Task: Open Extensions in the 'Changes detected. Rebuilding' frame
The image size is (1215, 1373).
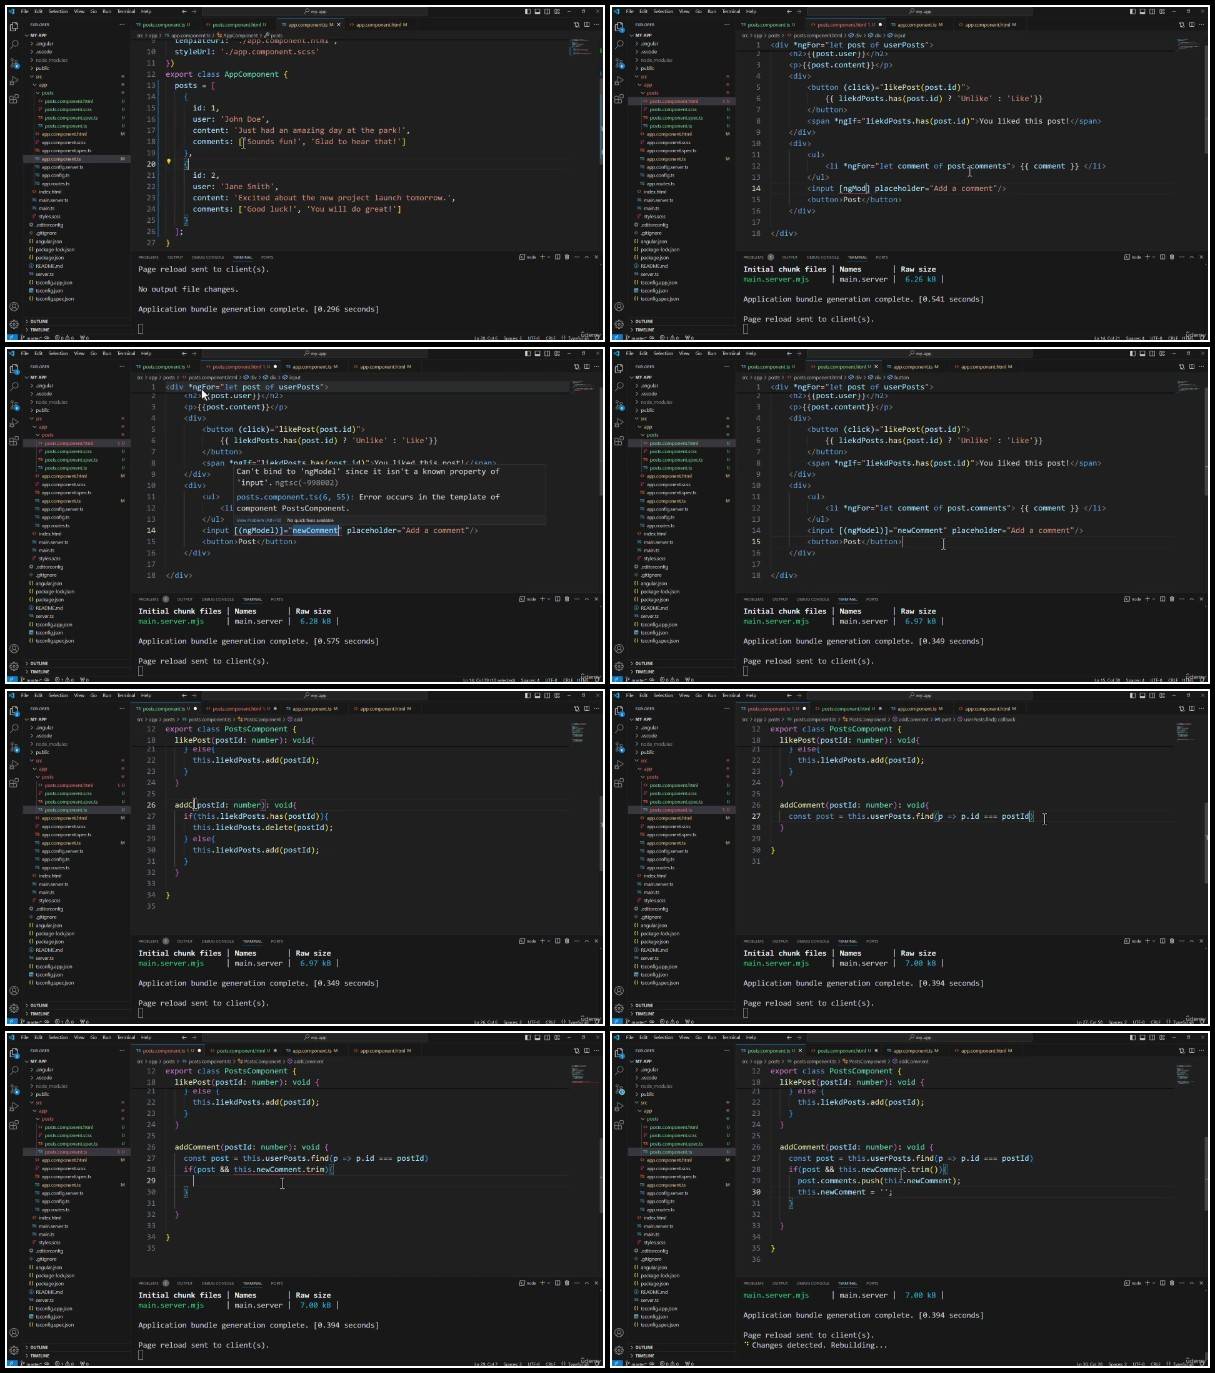Action: (x=619, y=1124)
